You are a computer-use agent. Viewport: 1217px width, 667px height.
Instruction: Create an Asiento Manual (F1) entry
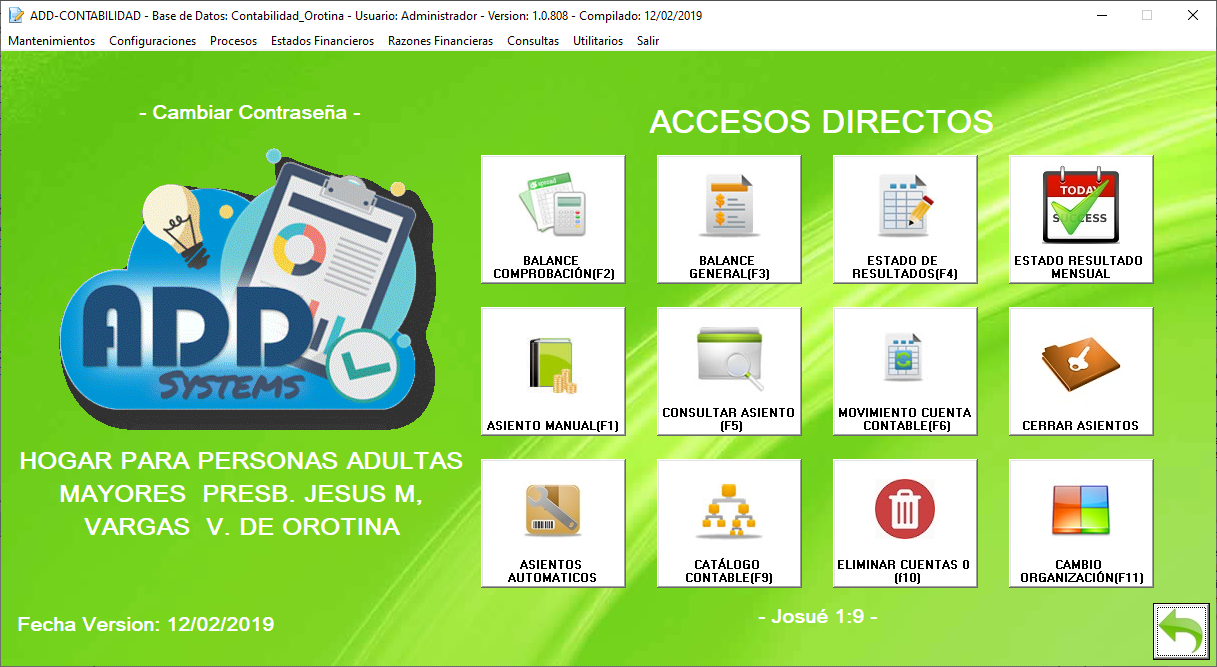tap(553, 371)
